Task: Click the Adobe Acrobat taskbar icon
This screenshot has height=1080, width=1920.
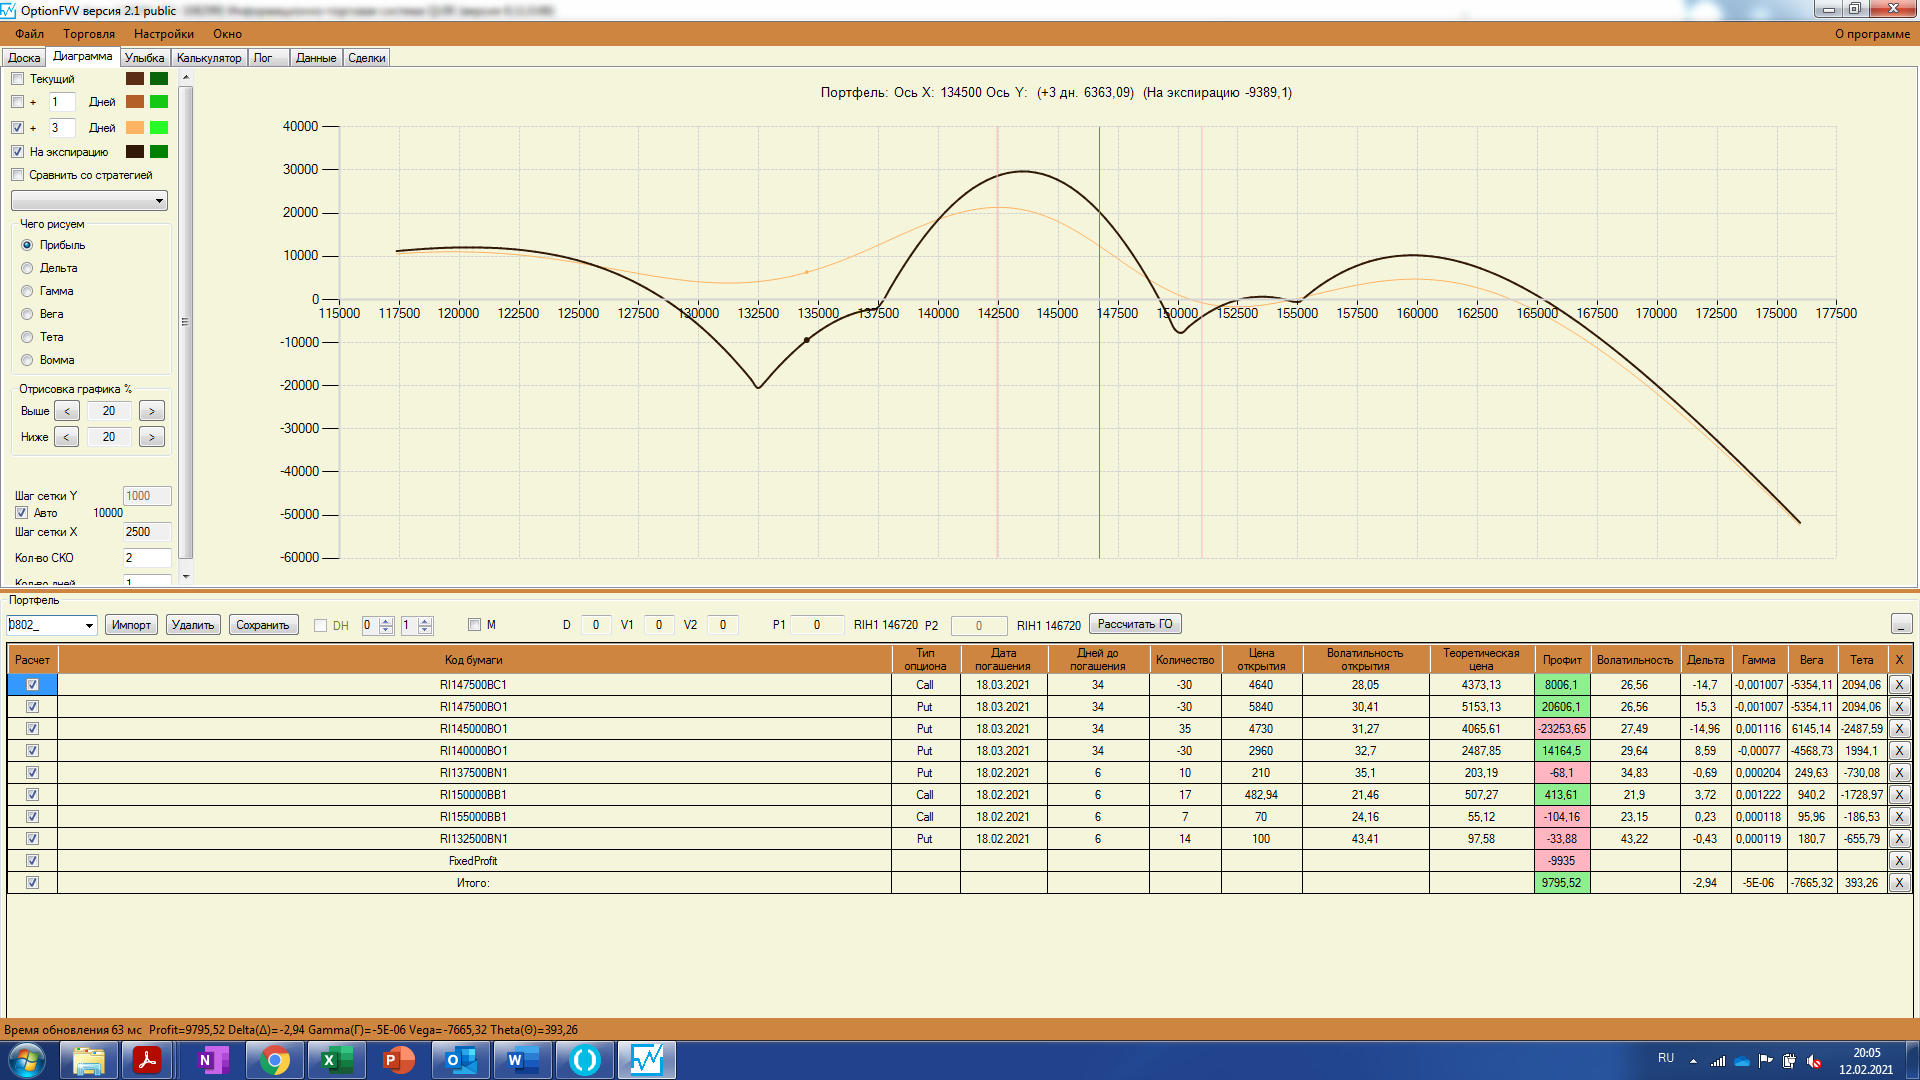Action: point(148,1060)
